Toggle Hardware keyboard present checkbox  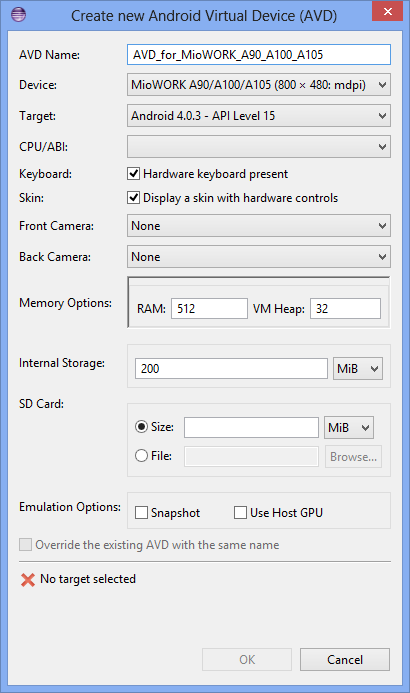(133, 174)
